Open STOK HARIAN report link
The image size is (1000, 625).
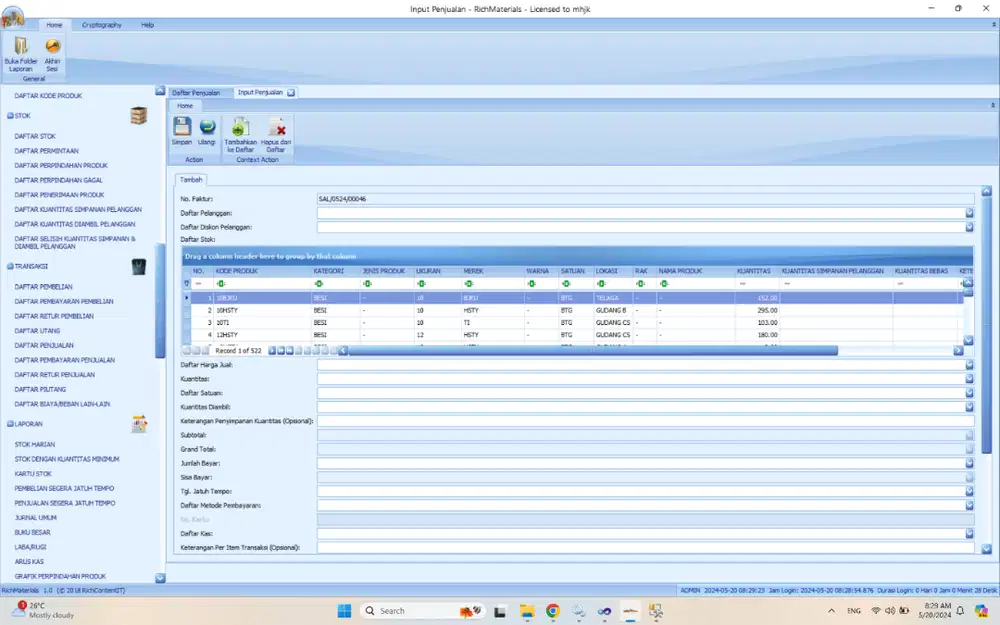coord(35,445)
